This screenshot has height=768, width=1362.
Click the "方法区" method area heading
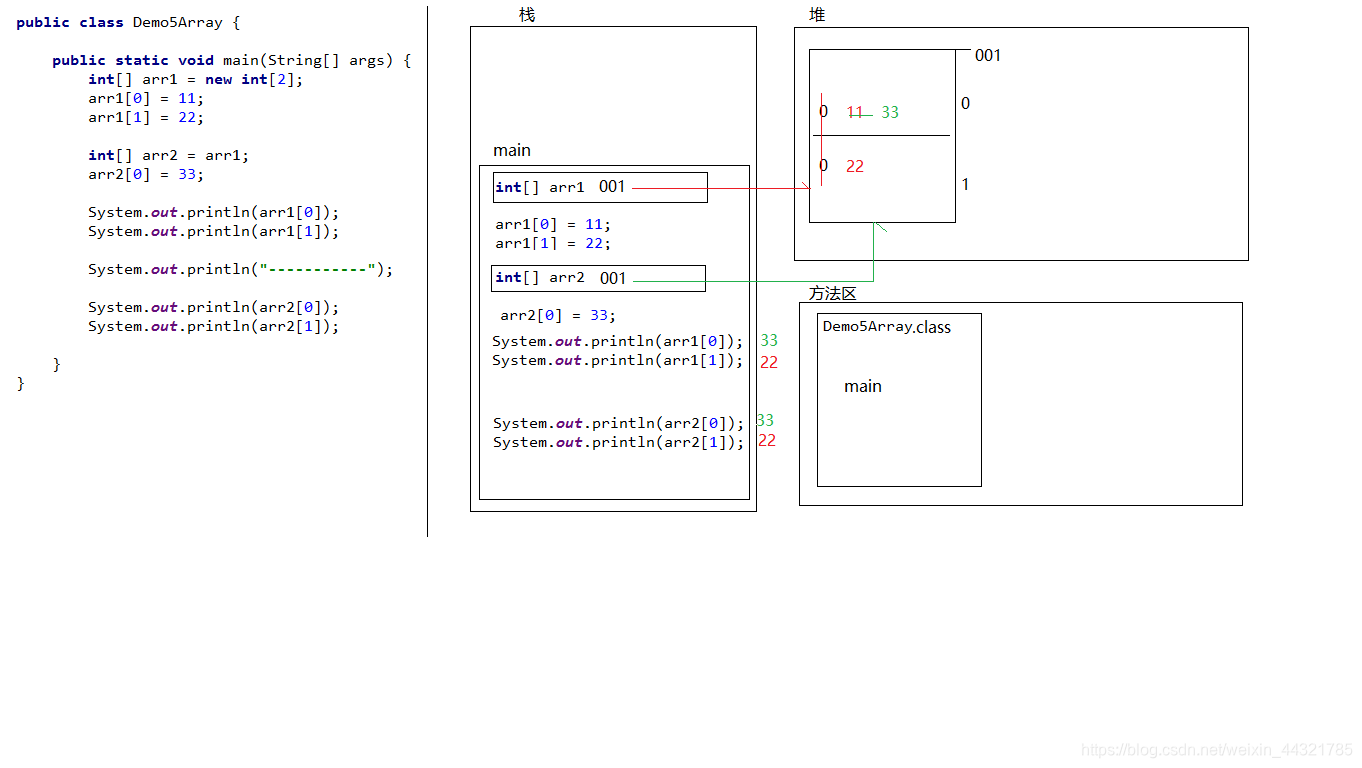point(833,293)
